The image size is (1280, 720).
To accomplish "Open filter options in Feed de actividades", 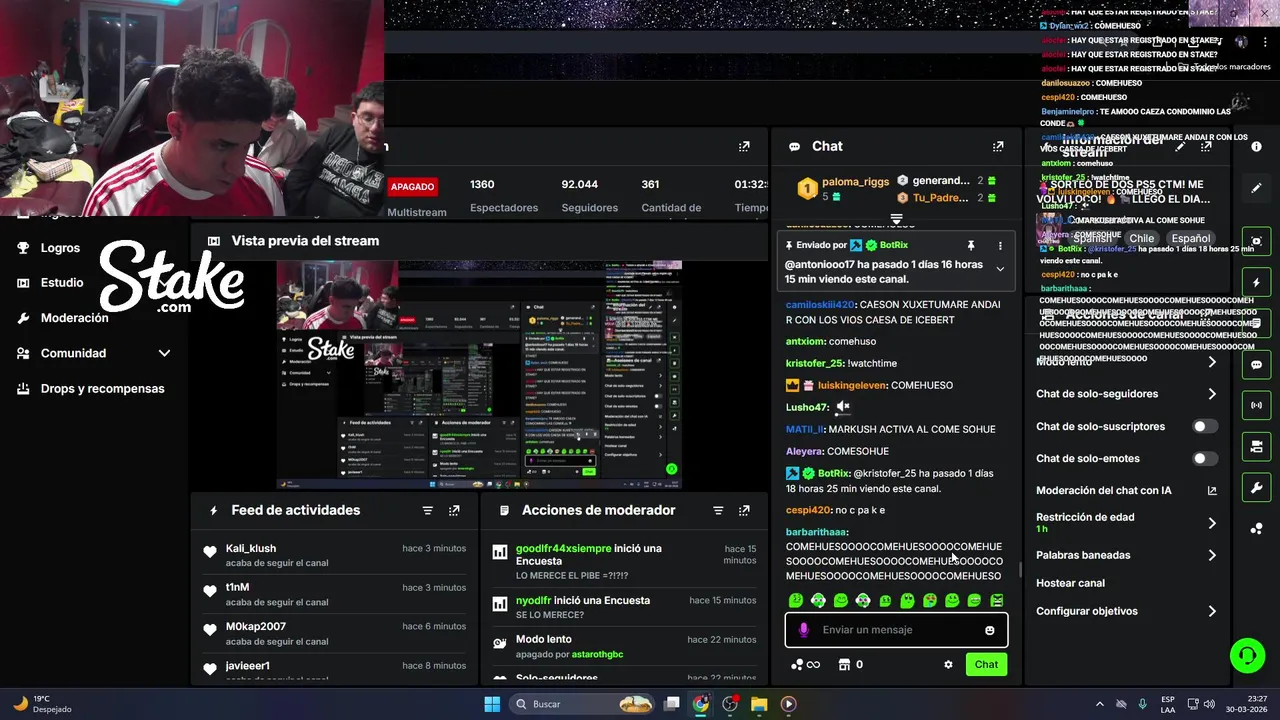I will [x=428, y=510].
